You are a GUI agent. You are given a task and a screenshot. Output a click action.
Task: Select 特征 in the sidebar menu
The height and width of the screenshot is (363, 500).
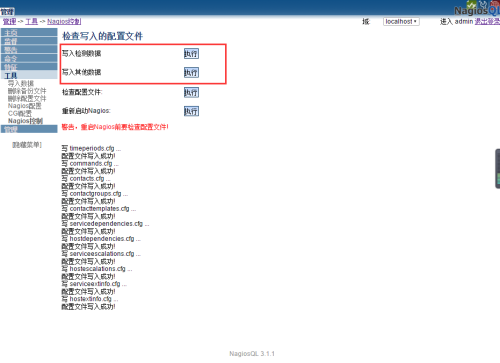(x=29, y=67)
